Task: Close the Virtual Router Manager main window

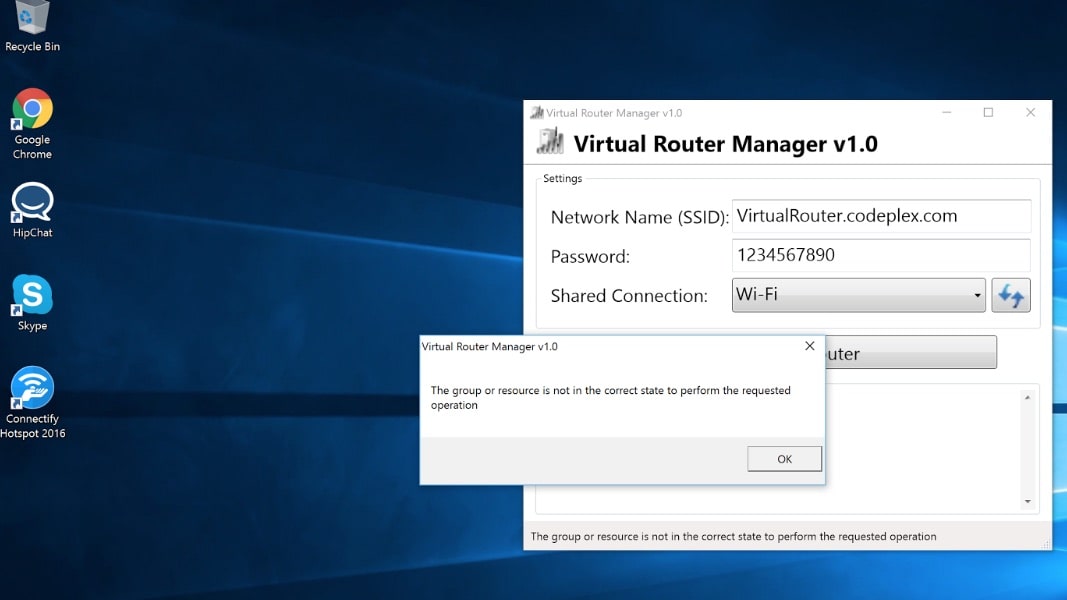Action: coord(1030,113)
